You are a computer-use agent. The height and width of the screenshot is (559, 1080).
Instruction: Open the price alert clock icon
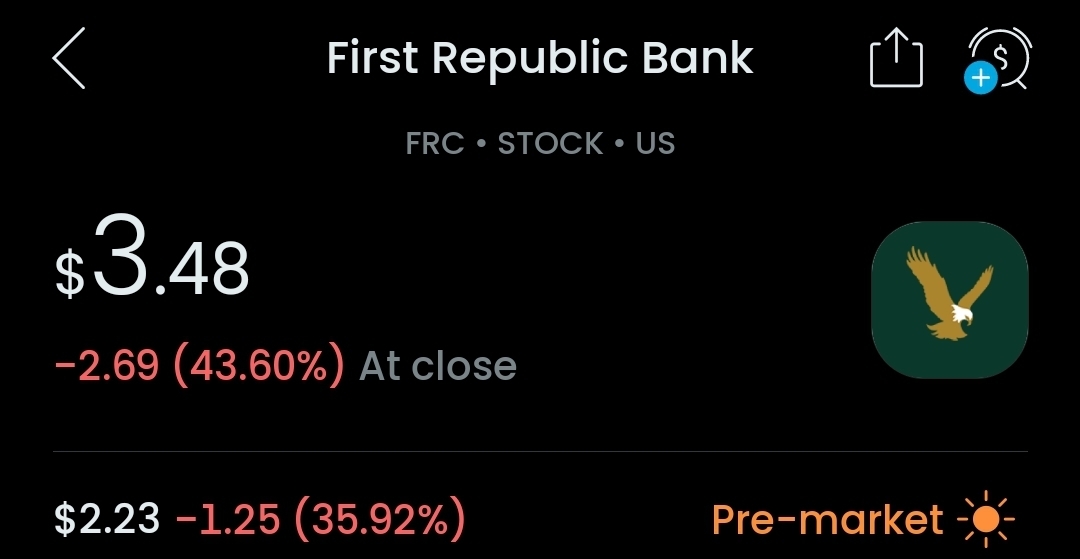1000,60
